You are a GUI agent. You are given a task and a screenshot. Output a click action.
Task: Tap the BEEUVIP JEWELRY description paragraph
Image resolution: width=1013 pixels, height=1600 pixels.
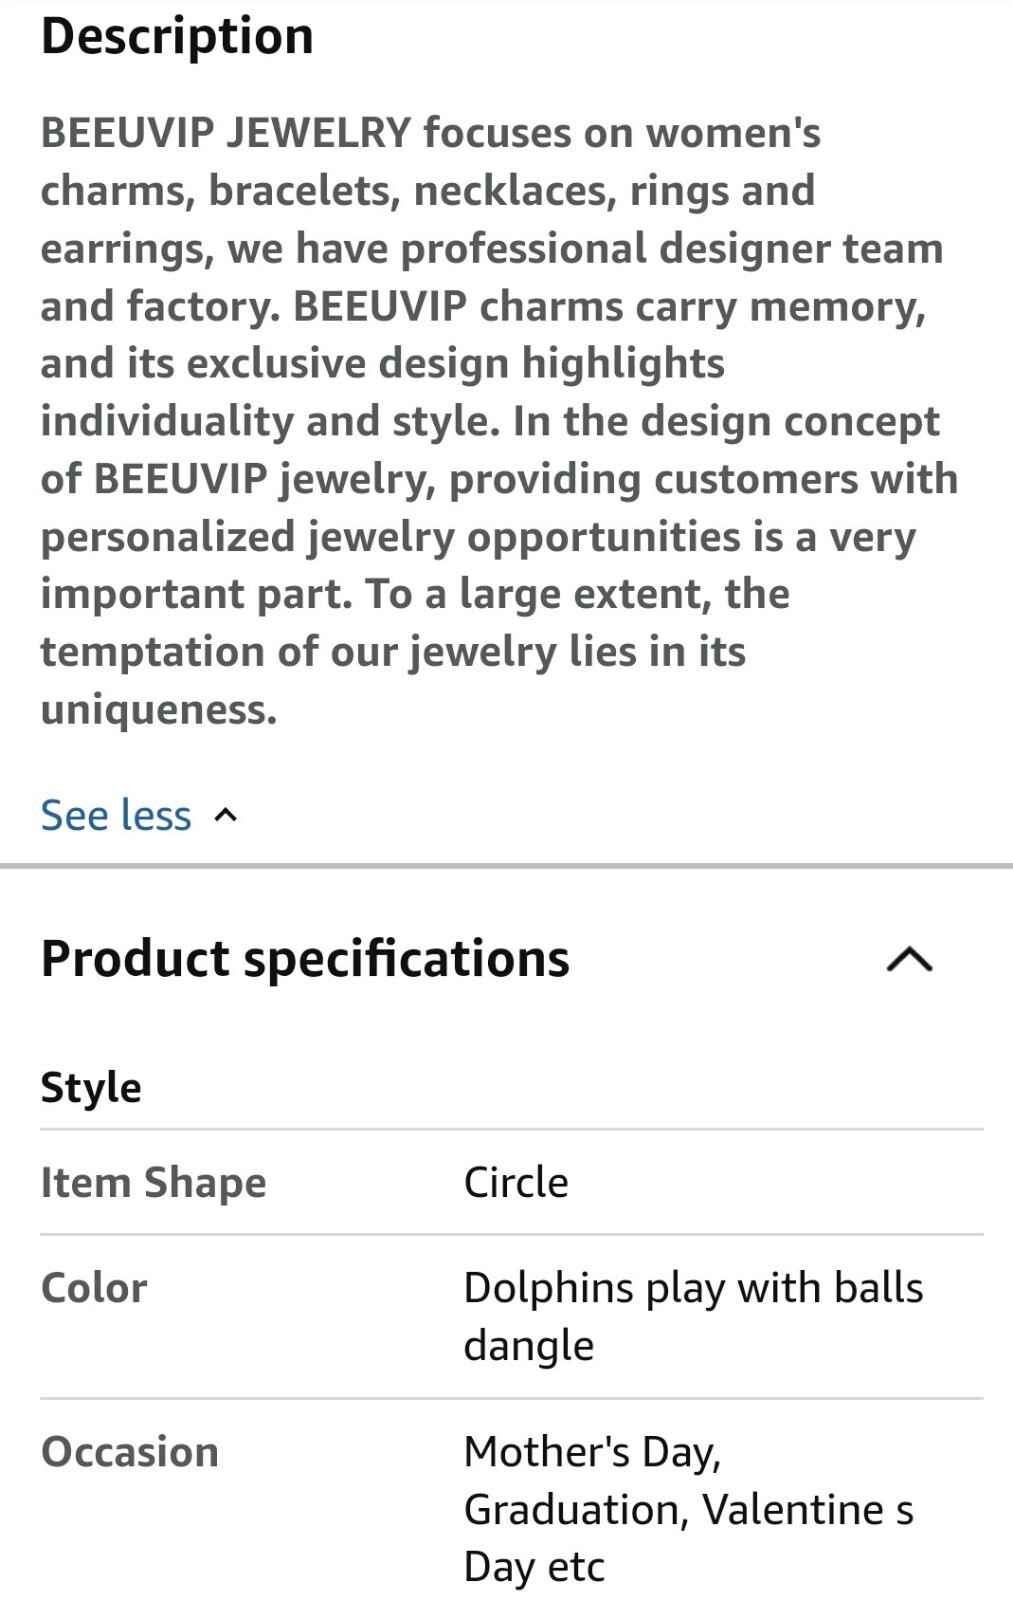click(500, 421)
